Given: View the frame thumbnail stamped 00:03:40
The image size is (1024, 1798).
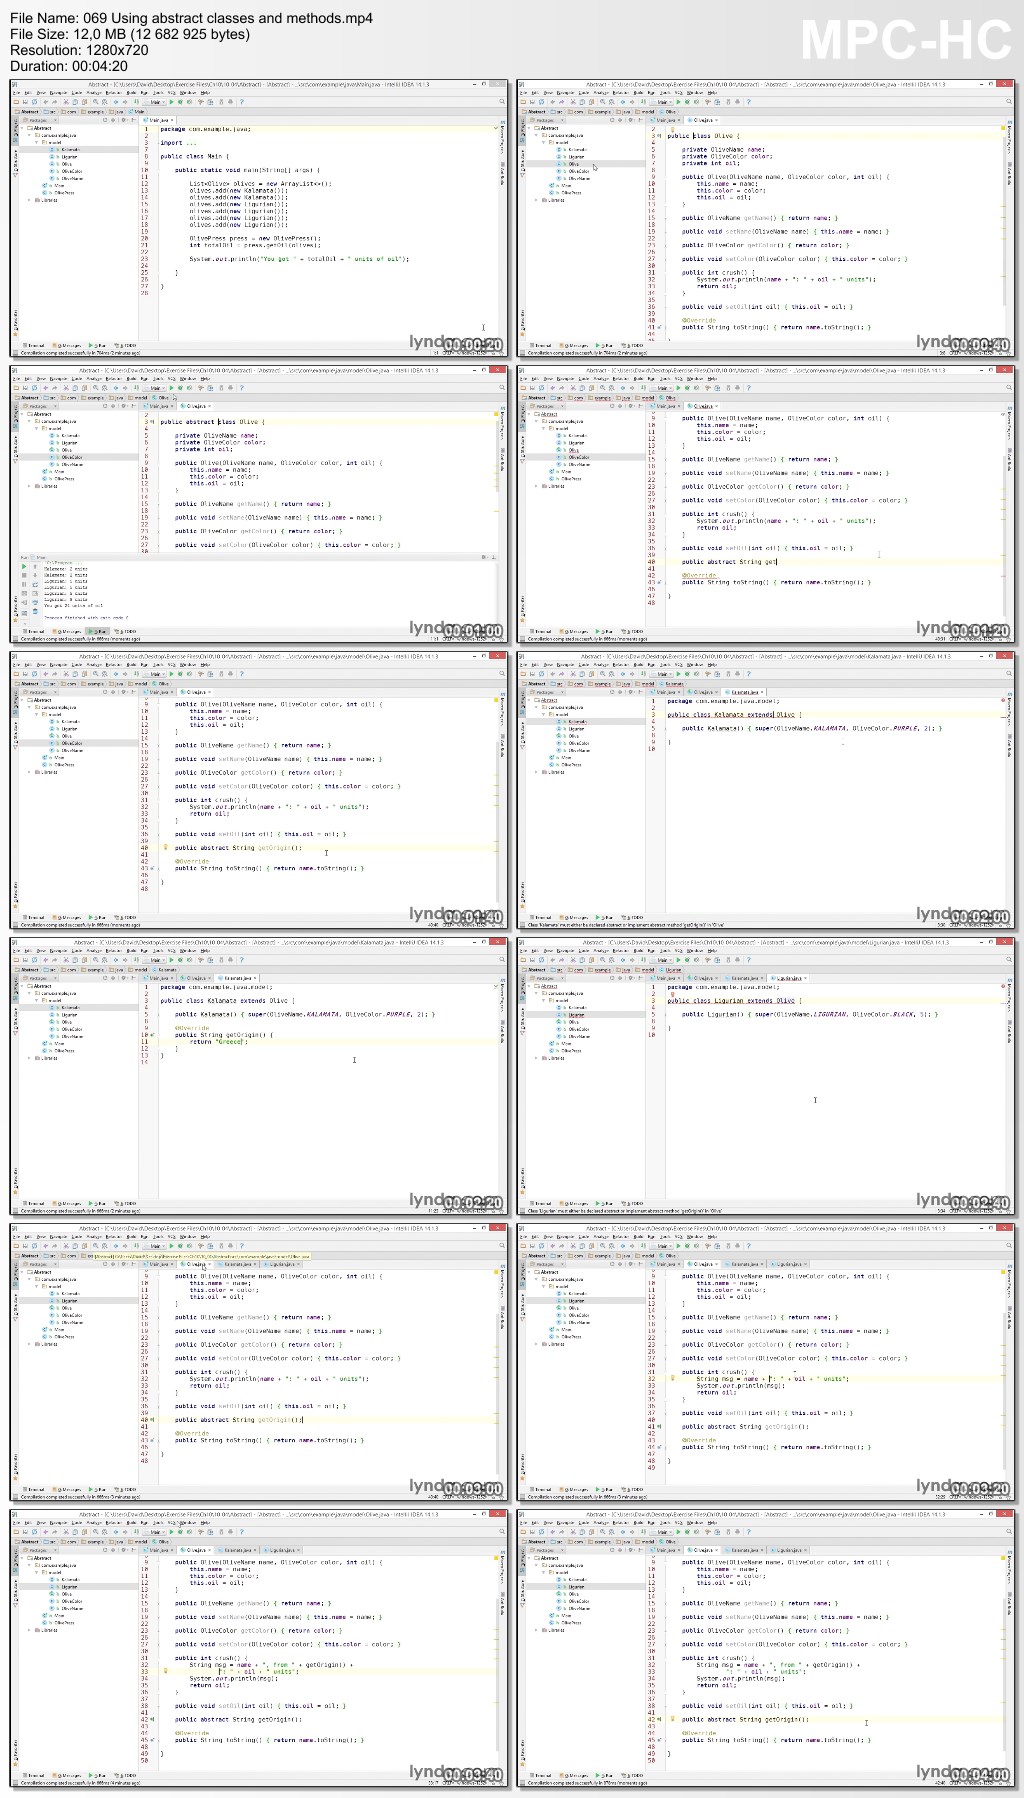Looking at the screenshot, I should 259,1648.
